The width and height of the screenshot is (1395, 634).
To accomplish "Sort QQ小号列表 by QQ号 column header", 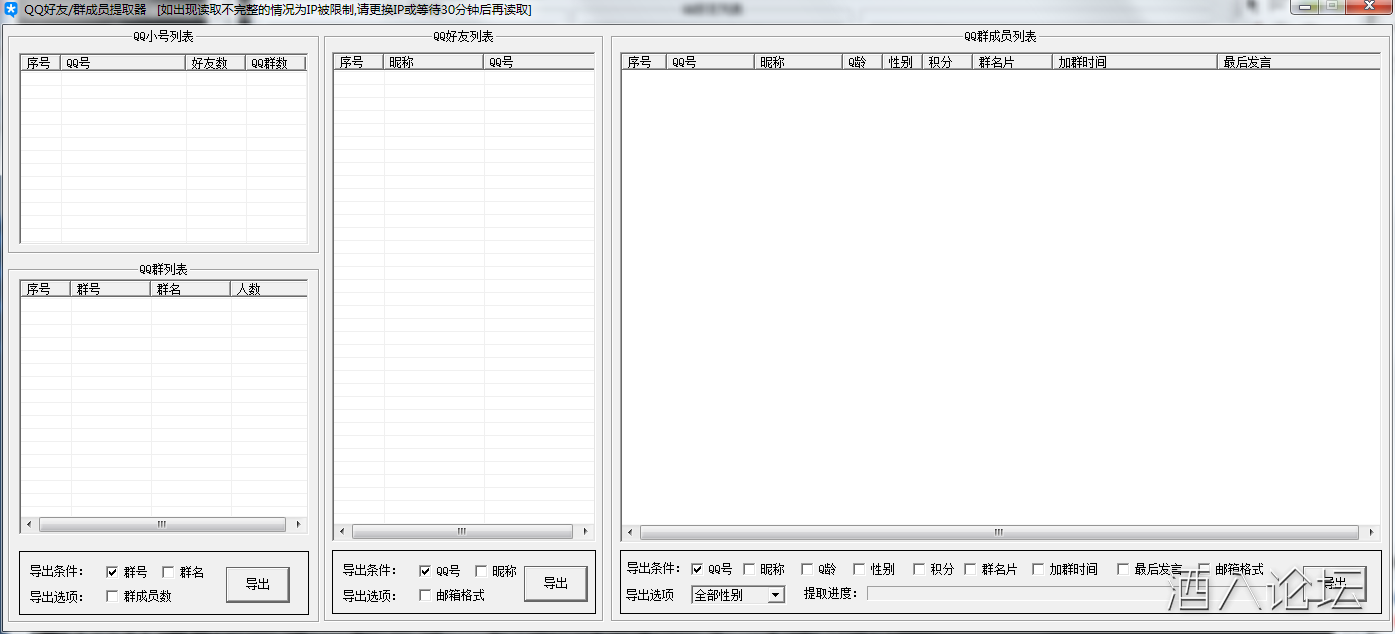I will (124, 63).
